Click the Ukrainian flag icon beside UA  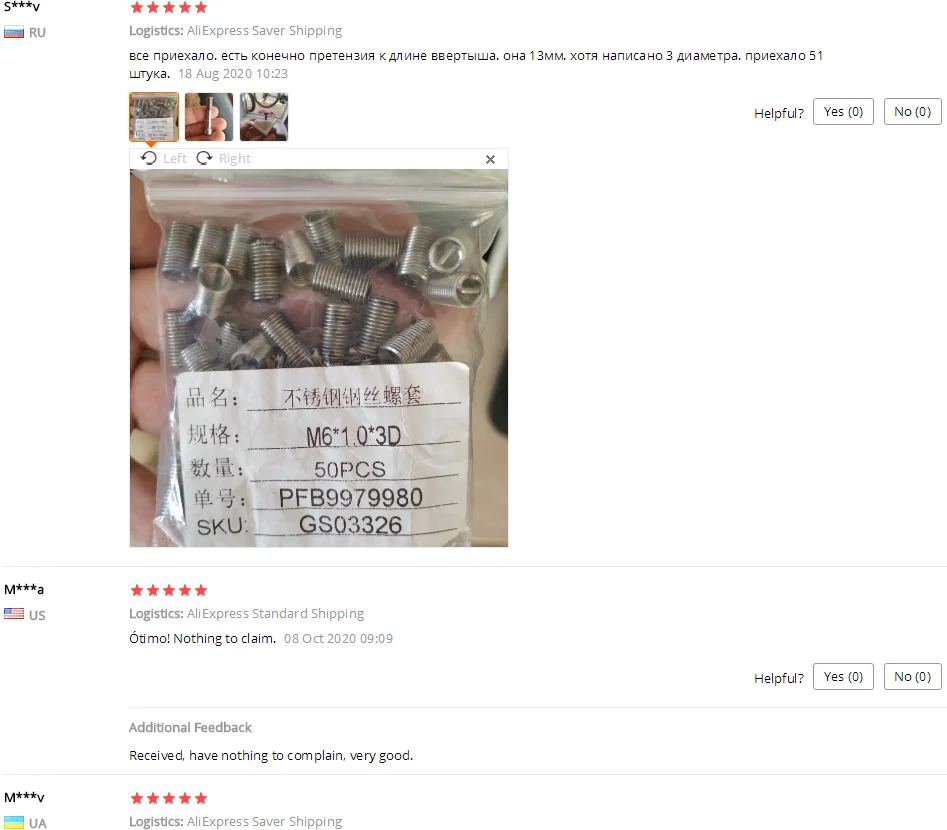click(x=14, y=823)
